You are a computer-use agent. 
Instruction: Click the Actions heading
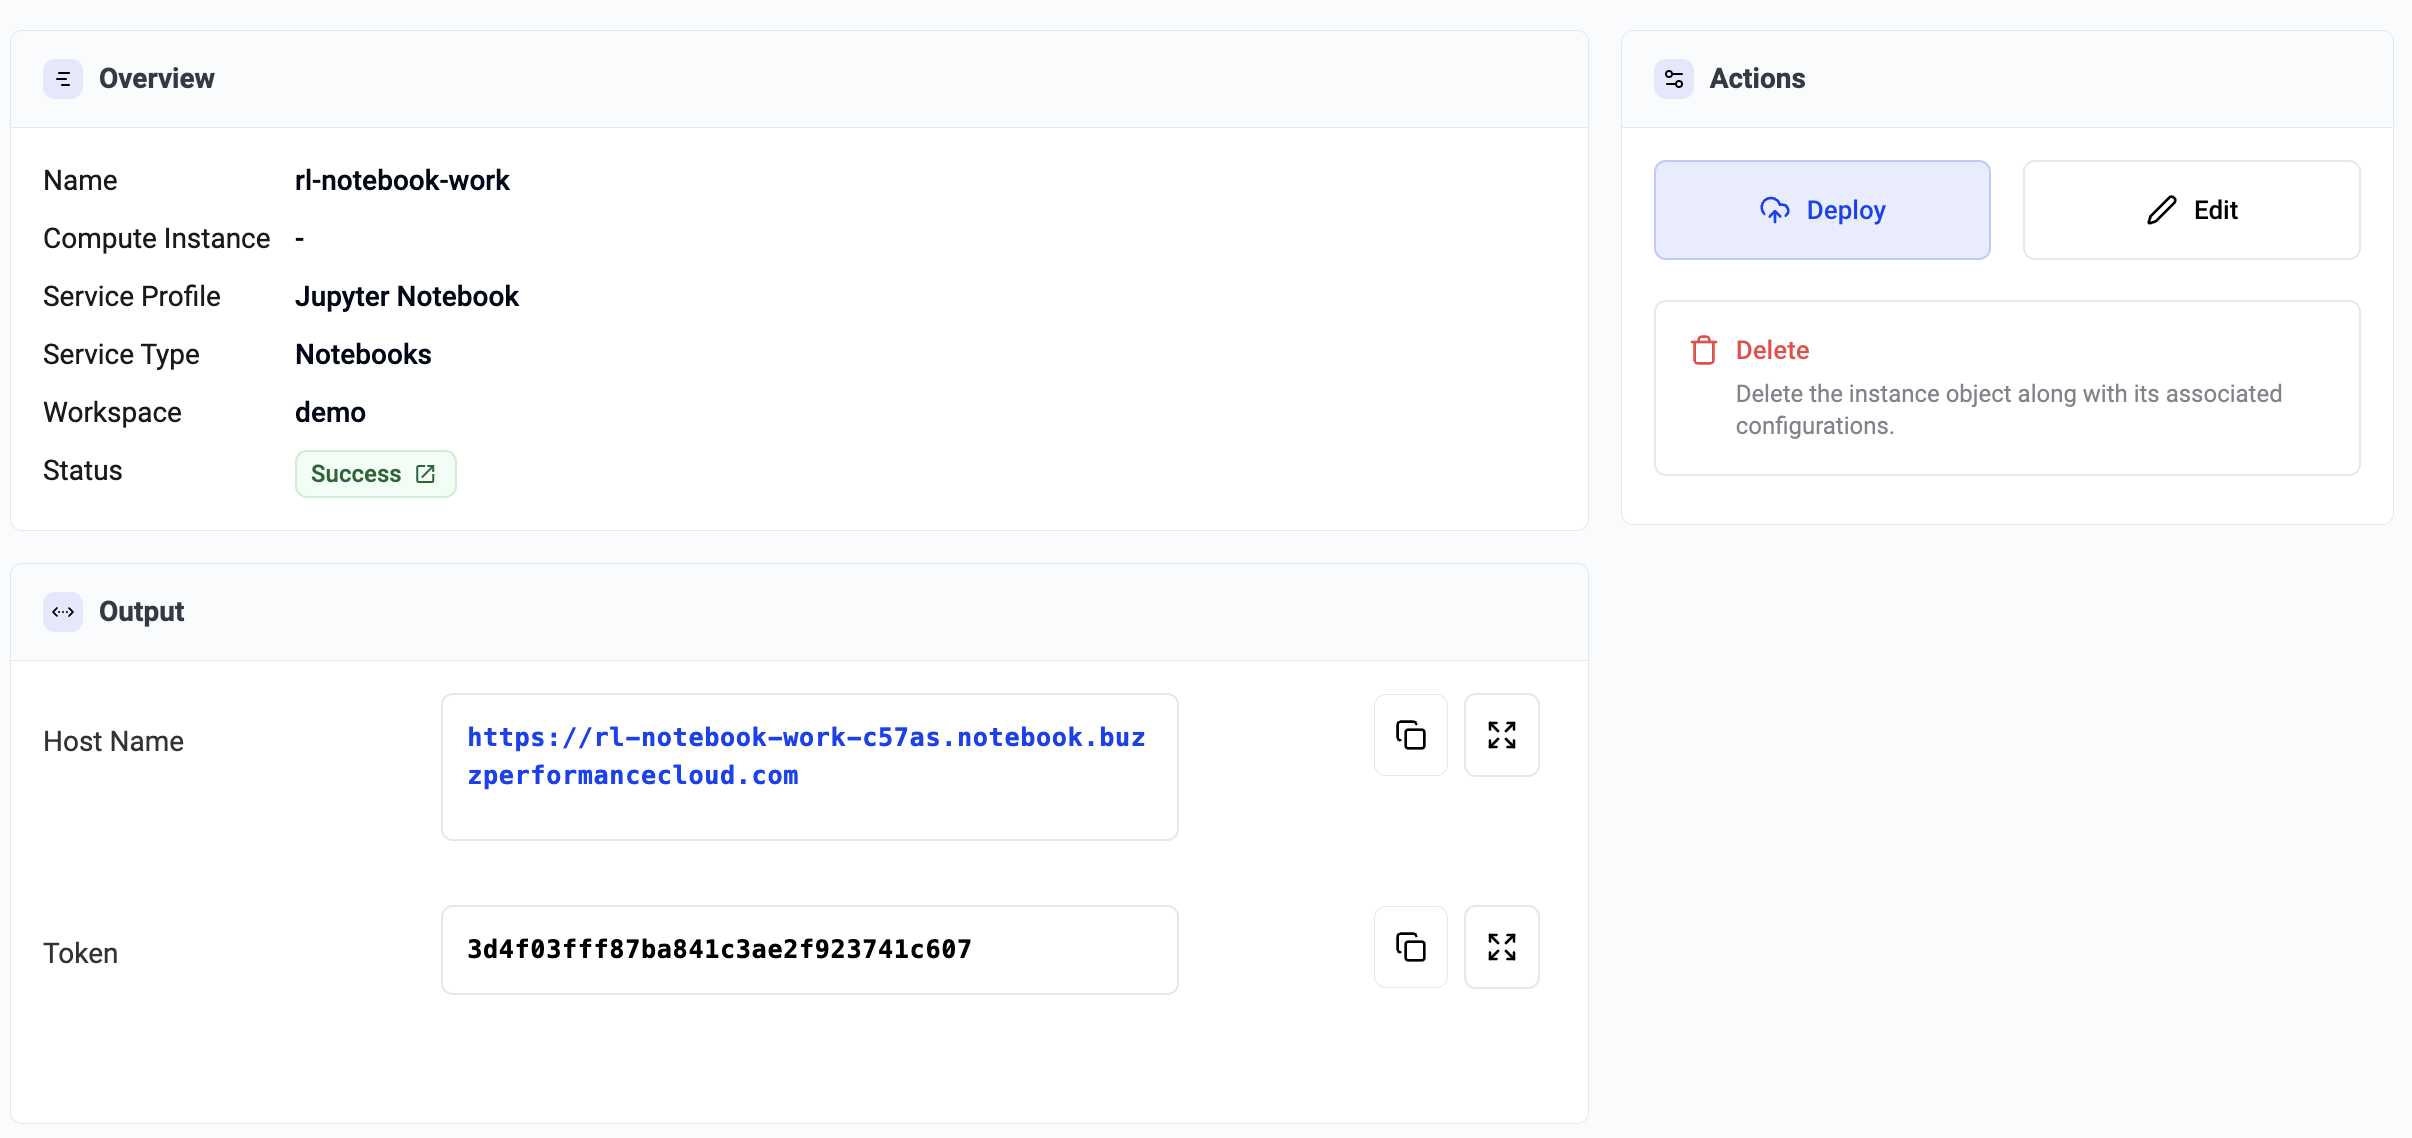1757,79
